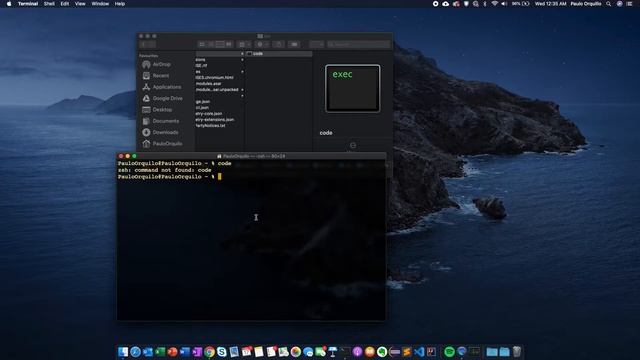The width and height of the screenshot is (640, 360).
Task: Open Skype from the Dock
Action: click(222, 352)
